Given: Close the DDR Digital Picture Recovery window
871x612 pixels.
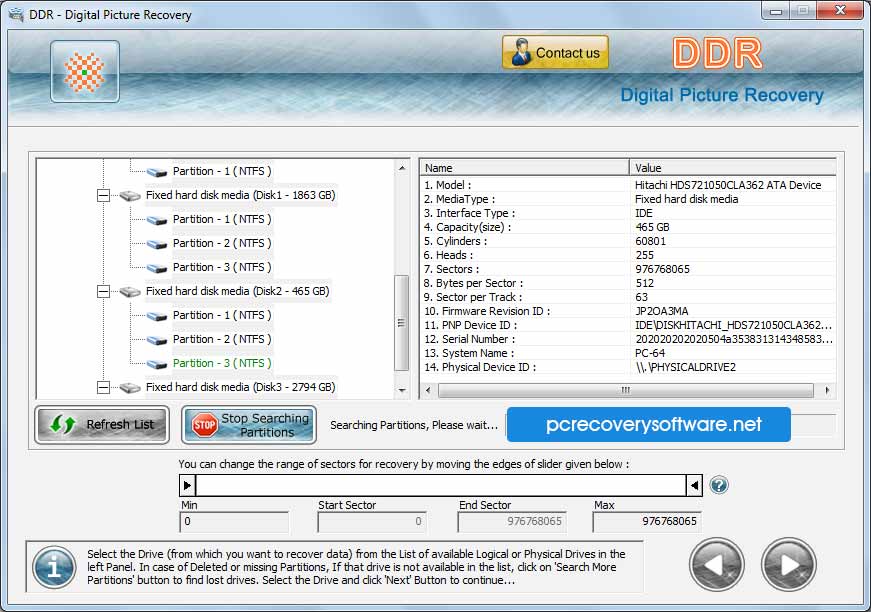Looking at the screenshot, I should (x=840, y=11).
